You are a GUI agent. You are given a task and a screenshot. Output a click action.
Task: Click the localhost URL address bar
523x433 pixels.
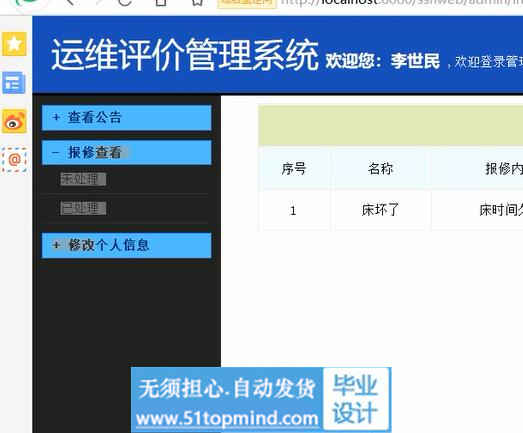400,3
